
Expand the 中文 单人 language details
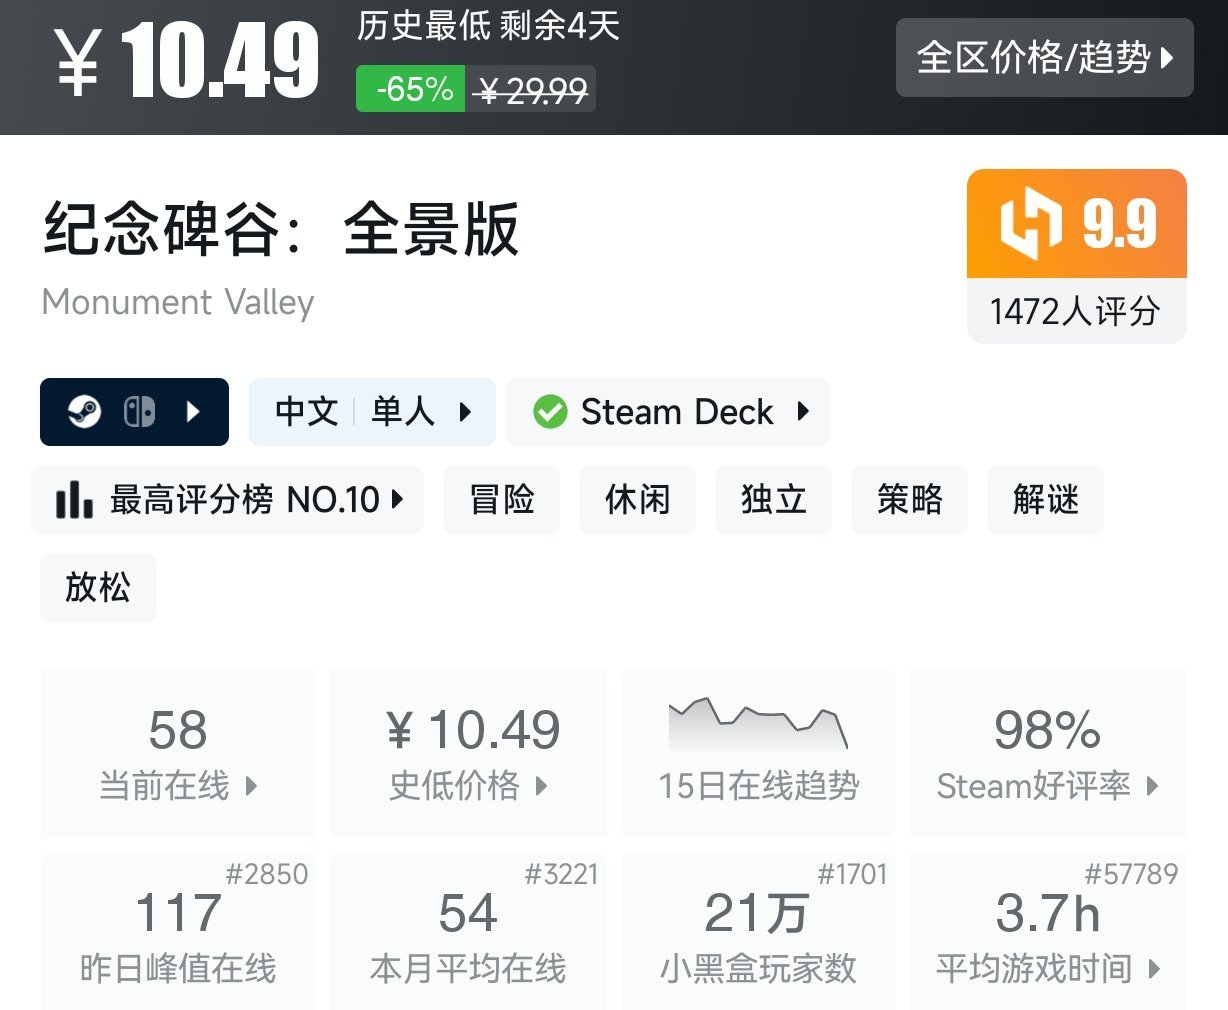click(x=372, y=412)
